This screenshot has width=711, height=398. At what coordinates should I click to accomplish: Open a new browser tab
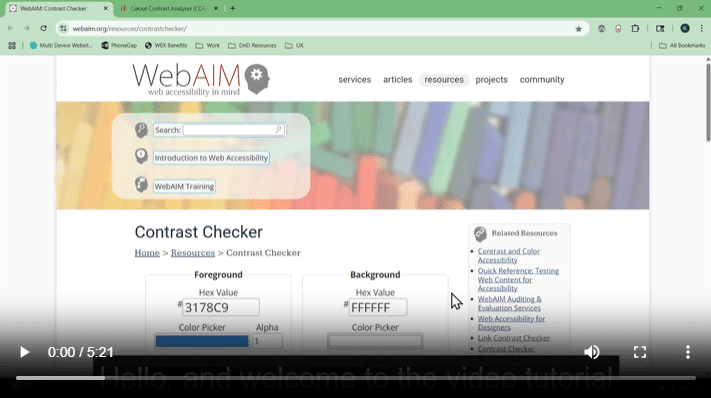233,8
